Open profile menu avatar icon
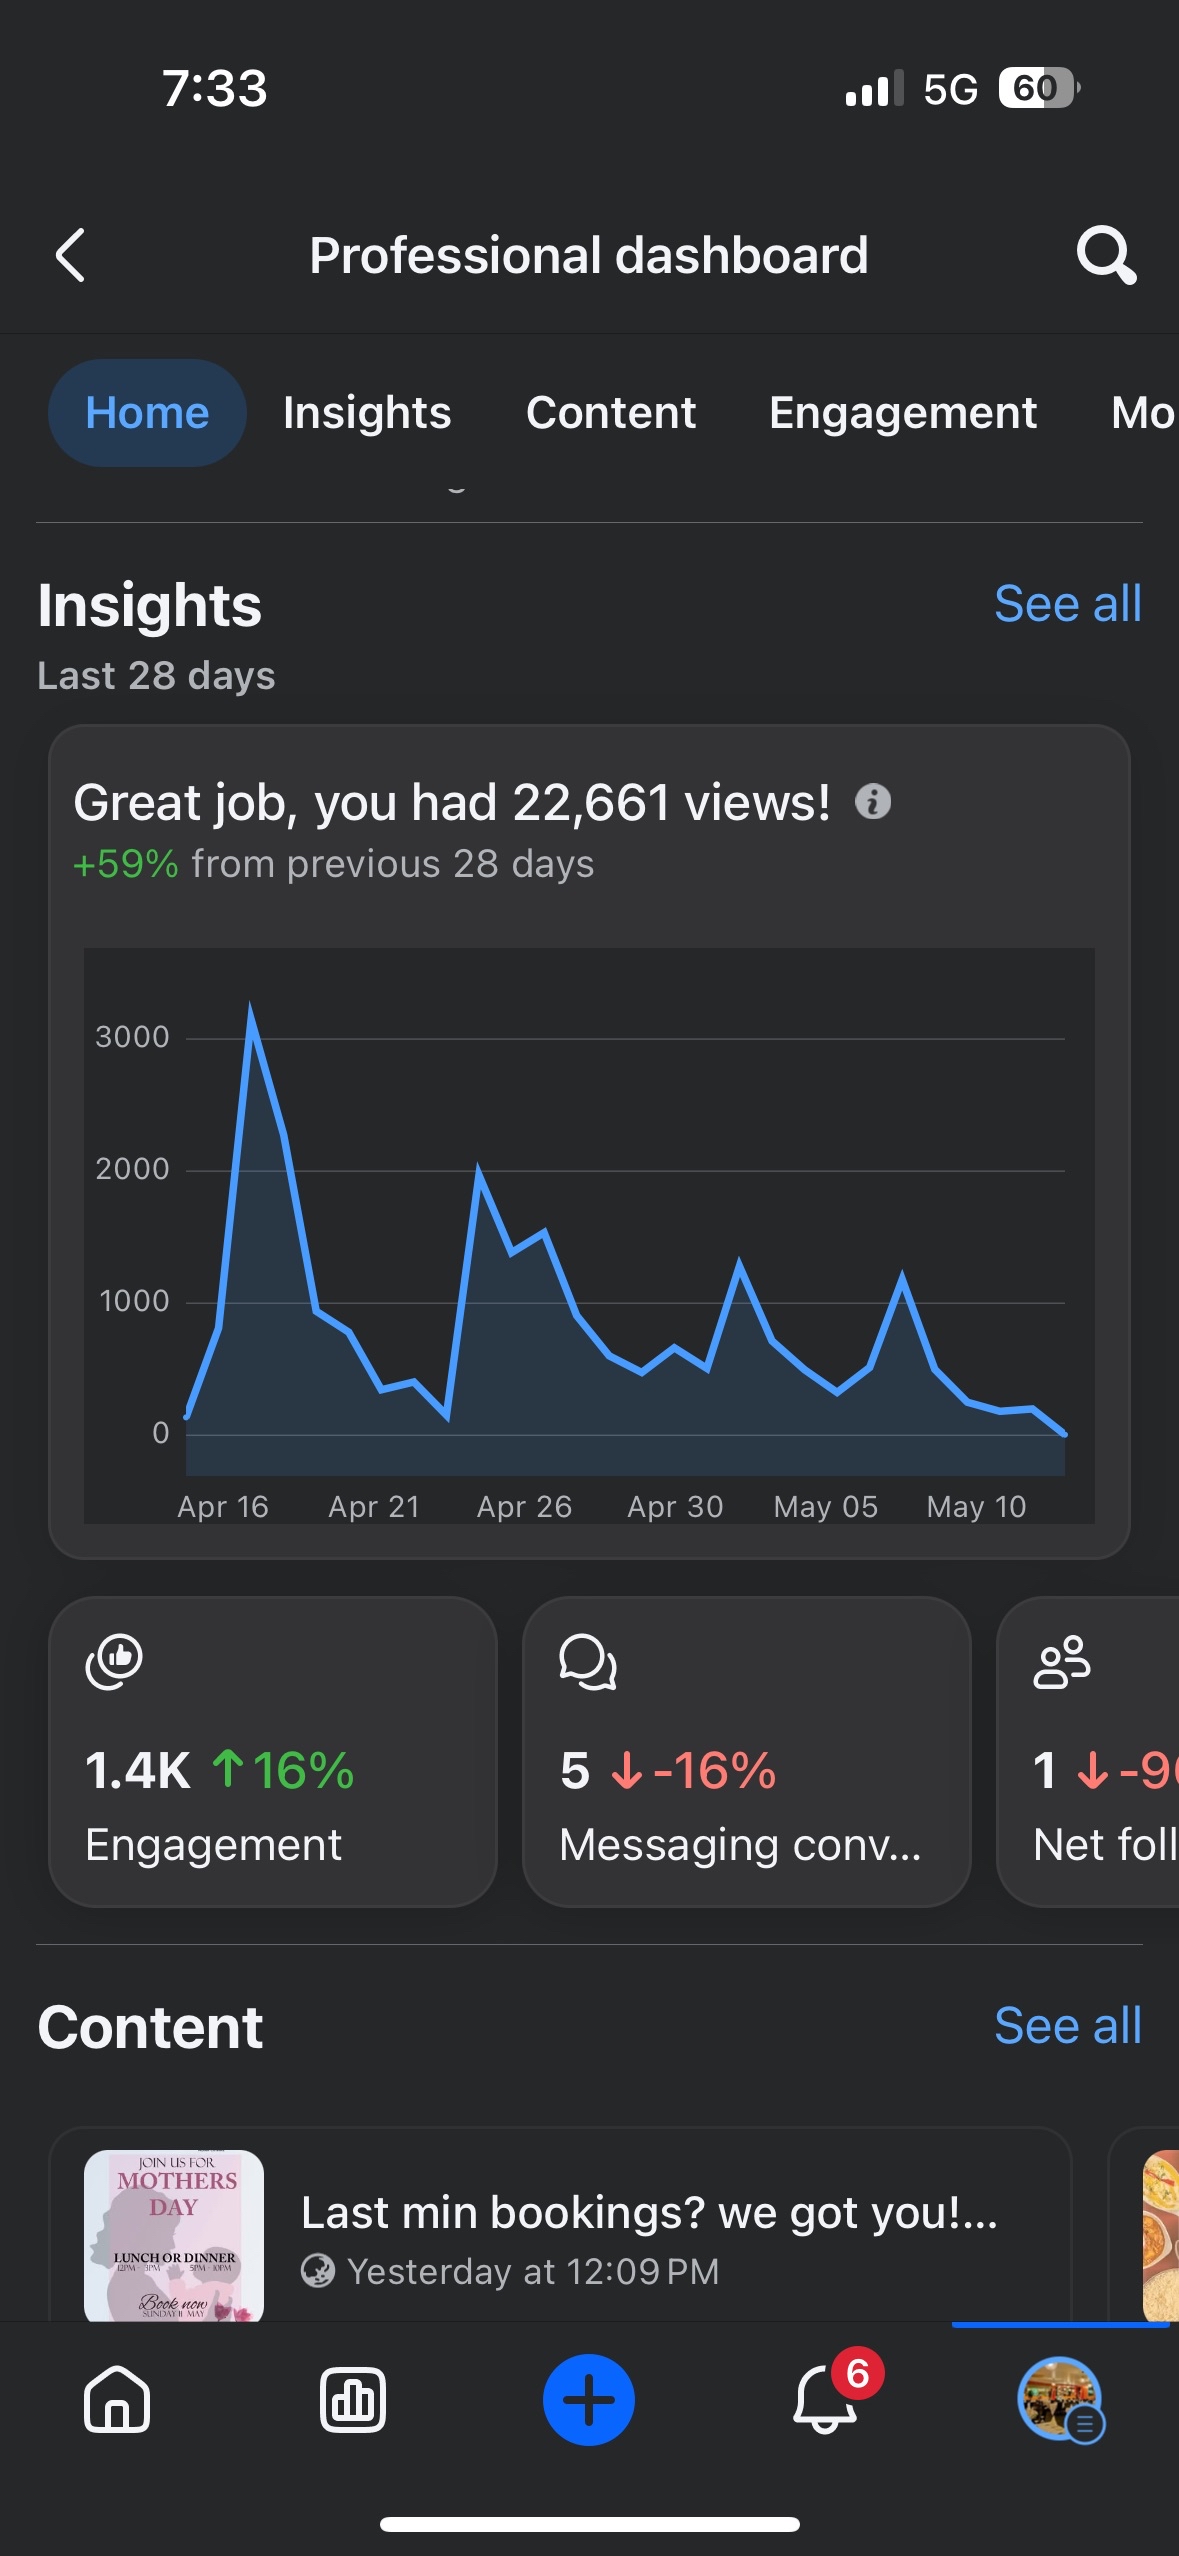 click(x=1060, y=2399)
